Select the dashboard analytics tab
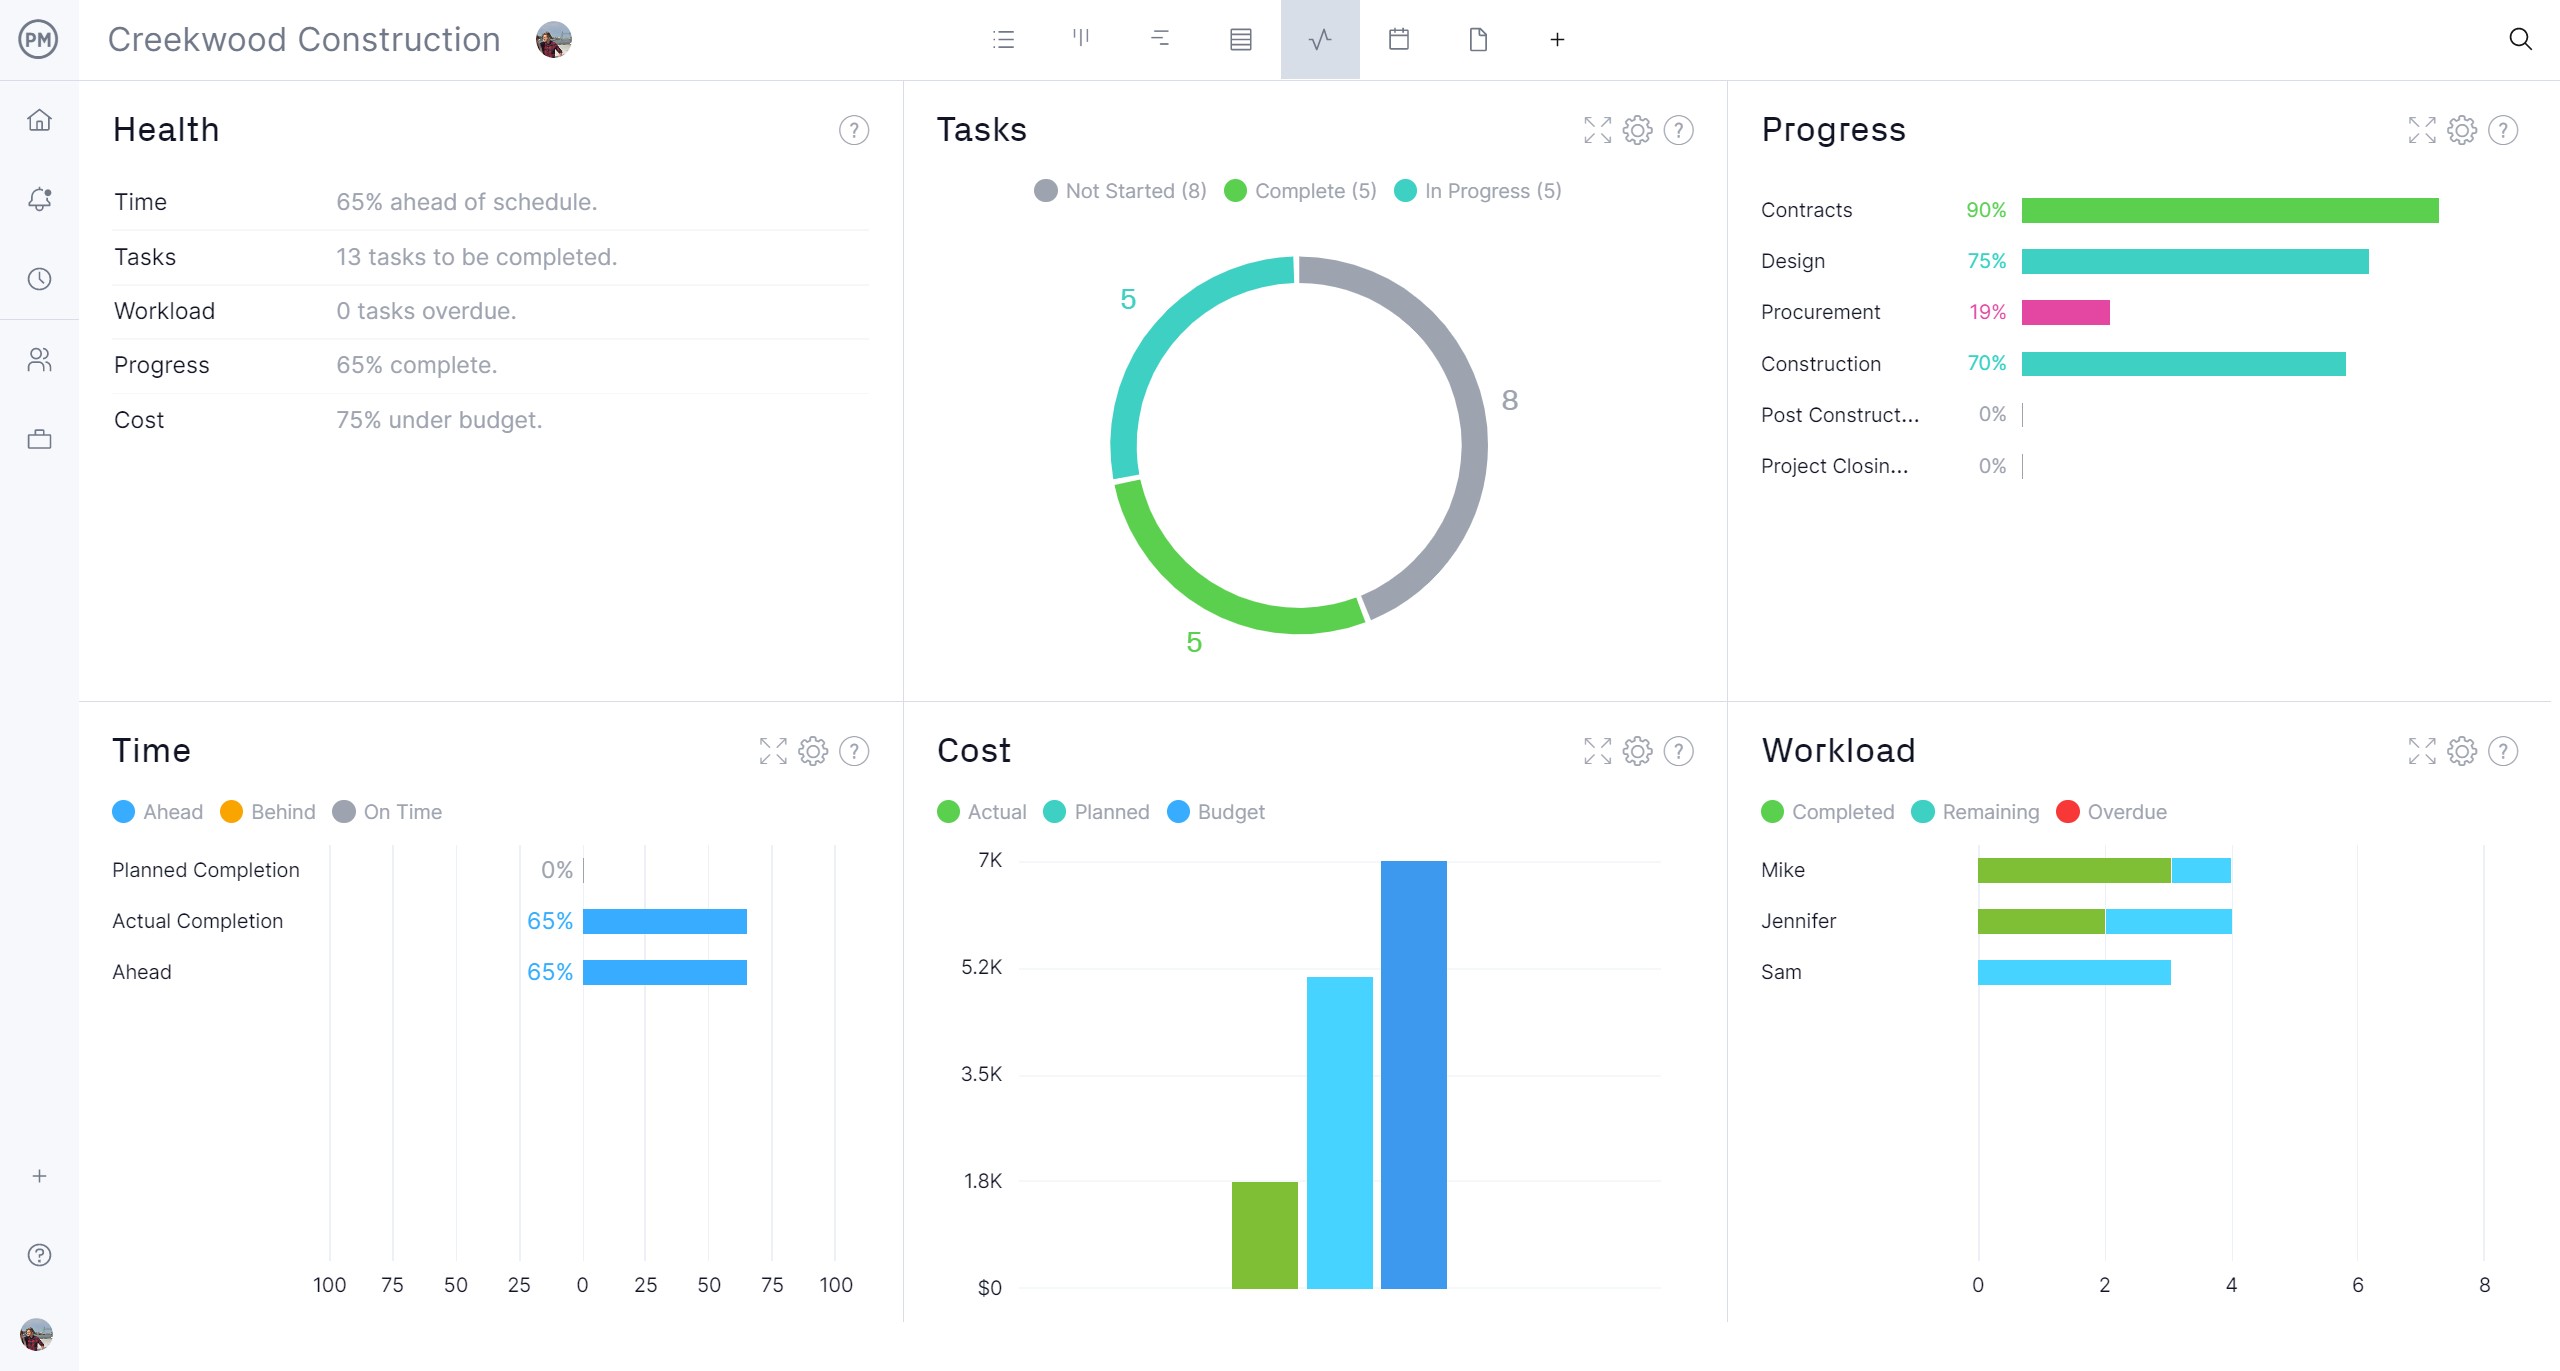 click(1319, 41)
